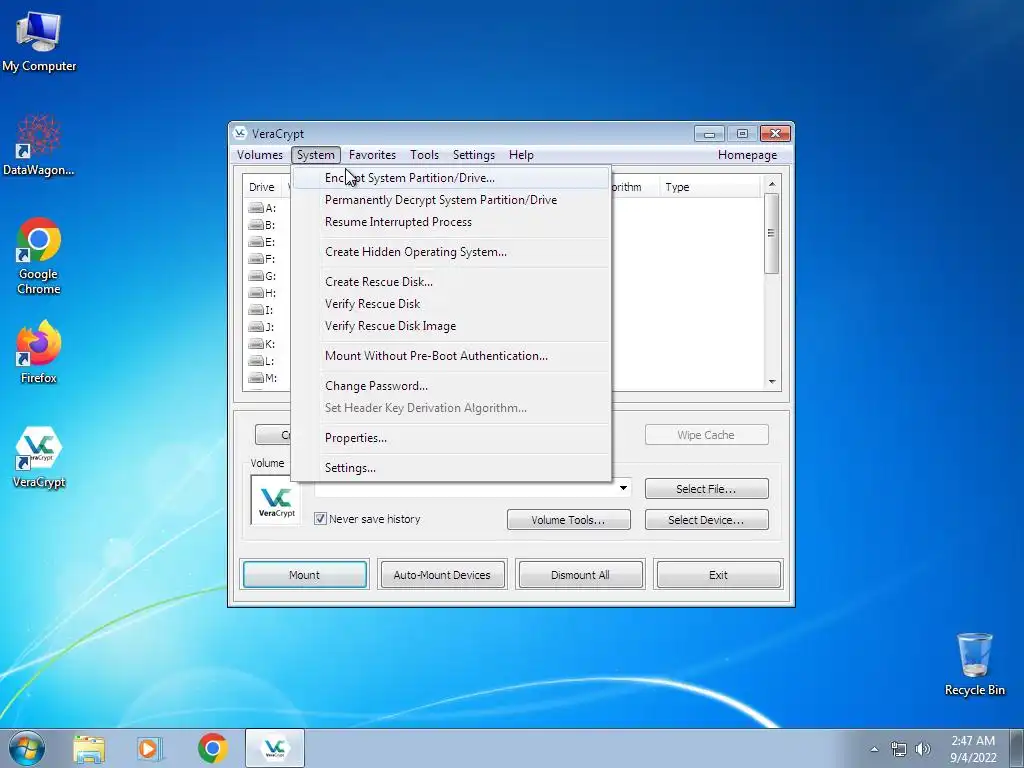The image size is (1024, 768).
Task: Show hidden tray icons arrow
Action: tap(874, 749)
